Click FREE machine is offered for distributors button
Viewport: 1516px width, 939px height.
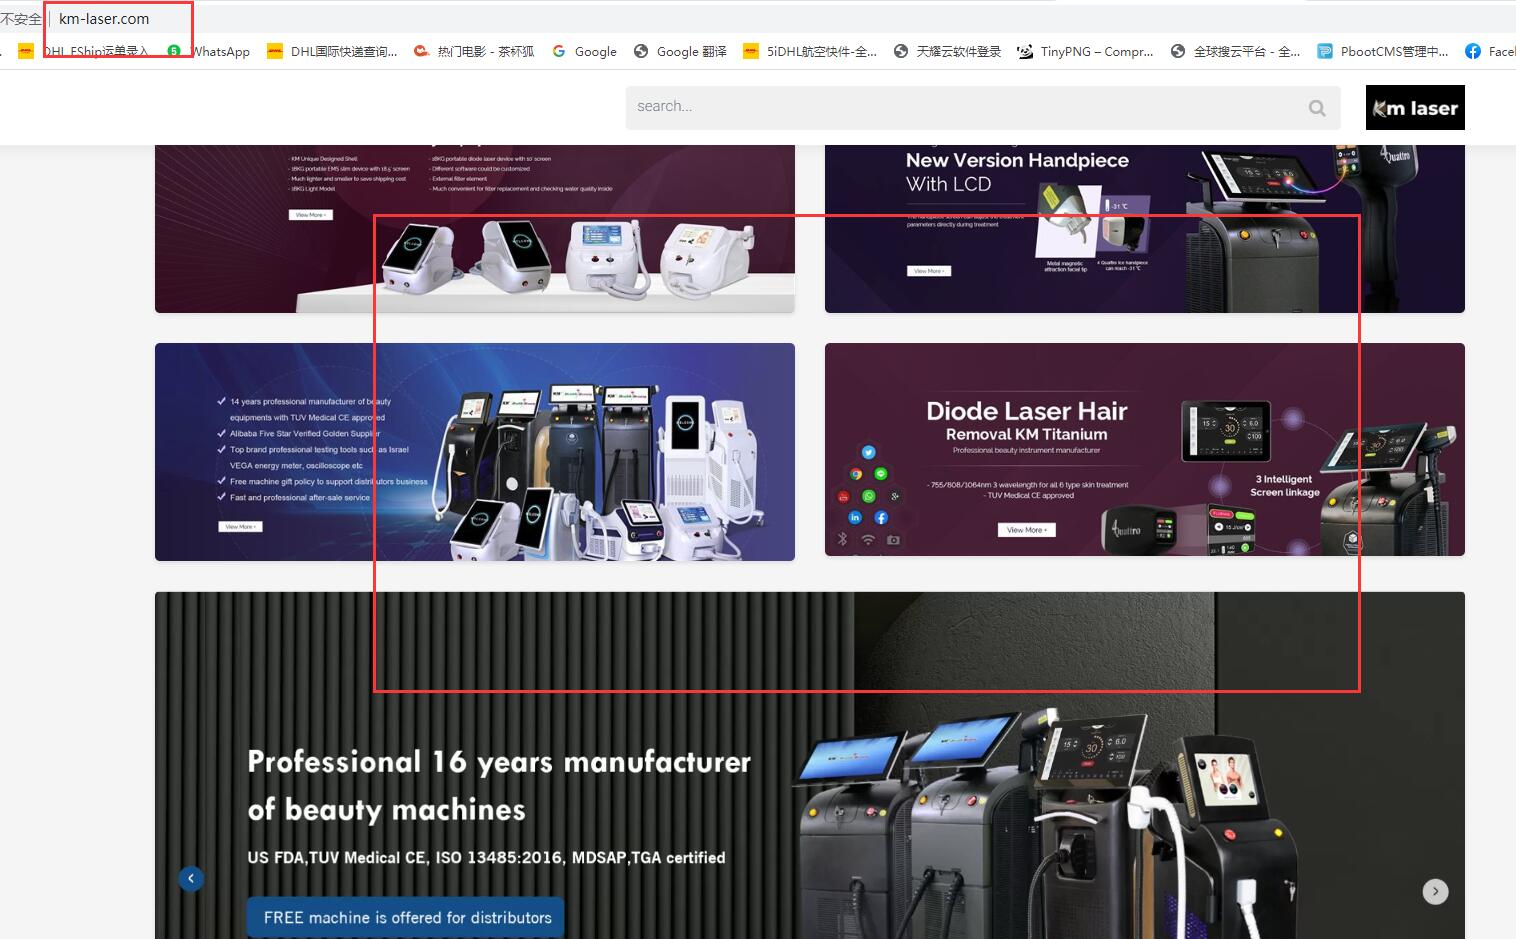tap(406, 917)
